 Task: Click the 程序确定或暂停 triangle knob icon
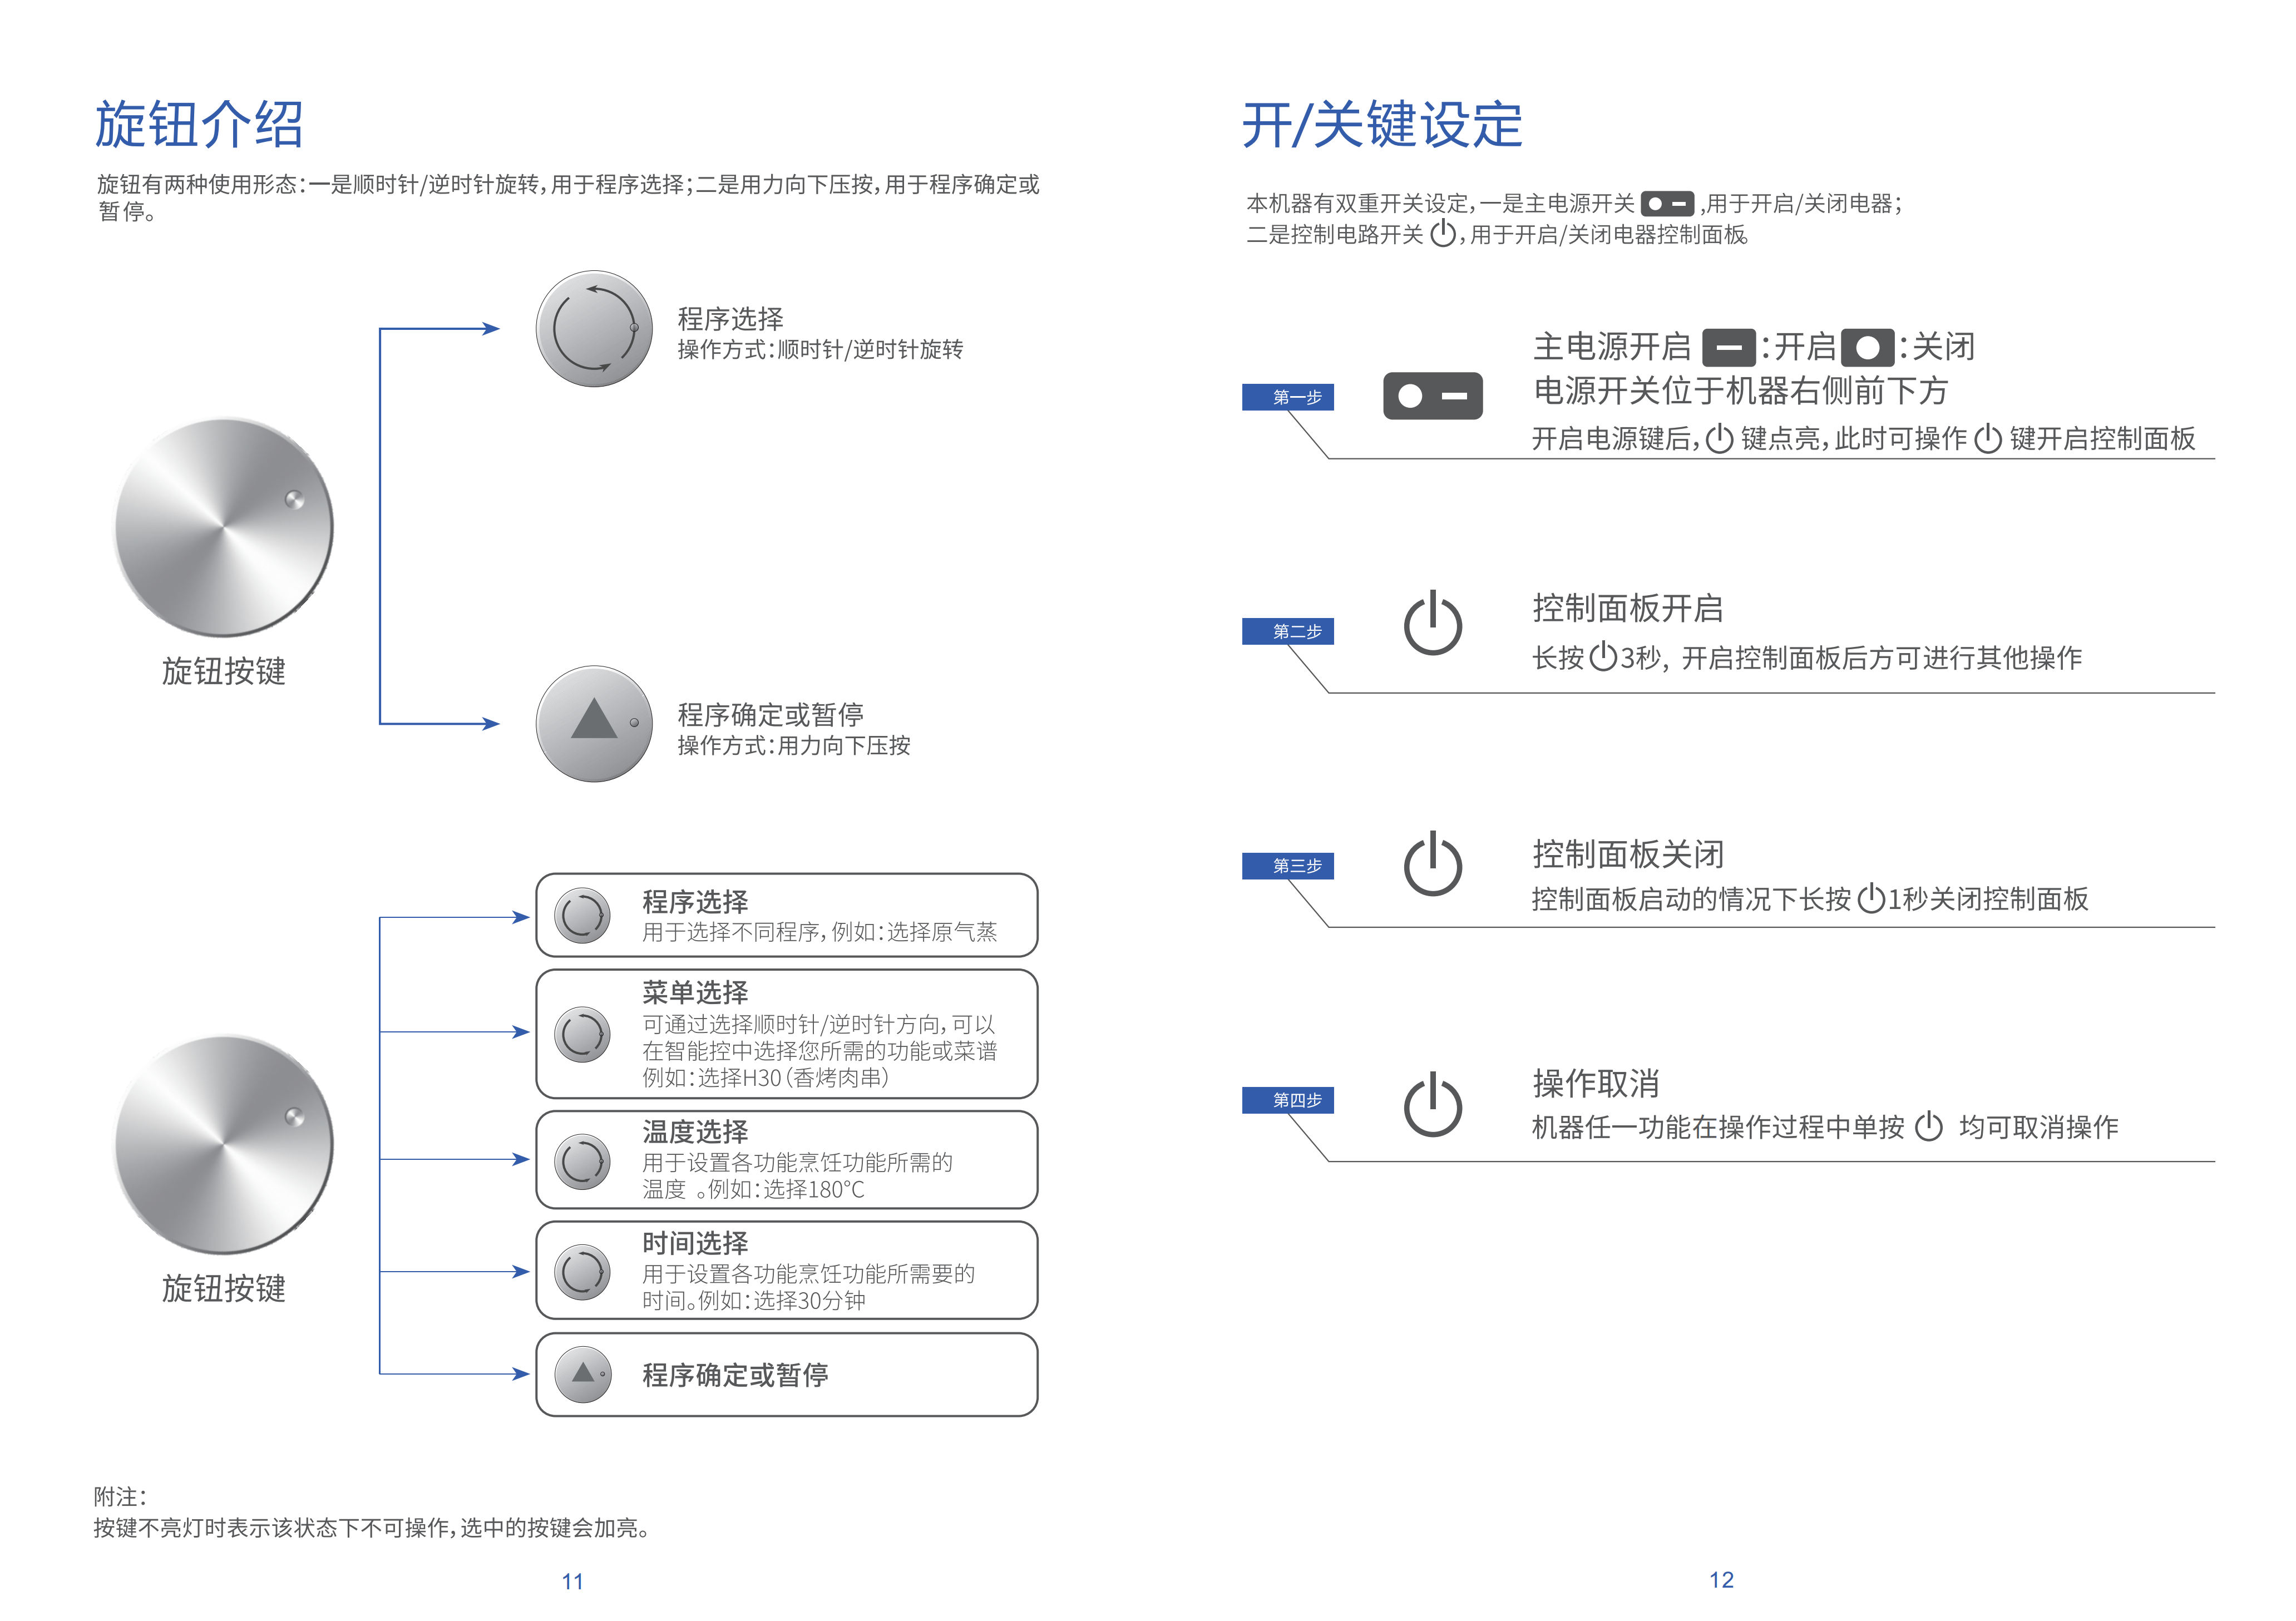[x=594, y=723]
